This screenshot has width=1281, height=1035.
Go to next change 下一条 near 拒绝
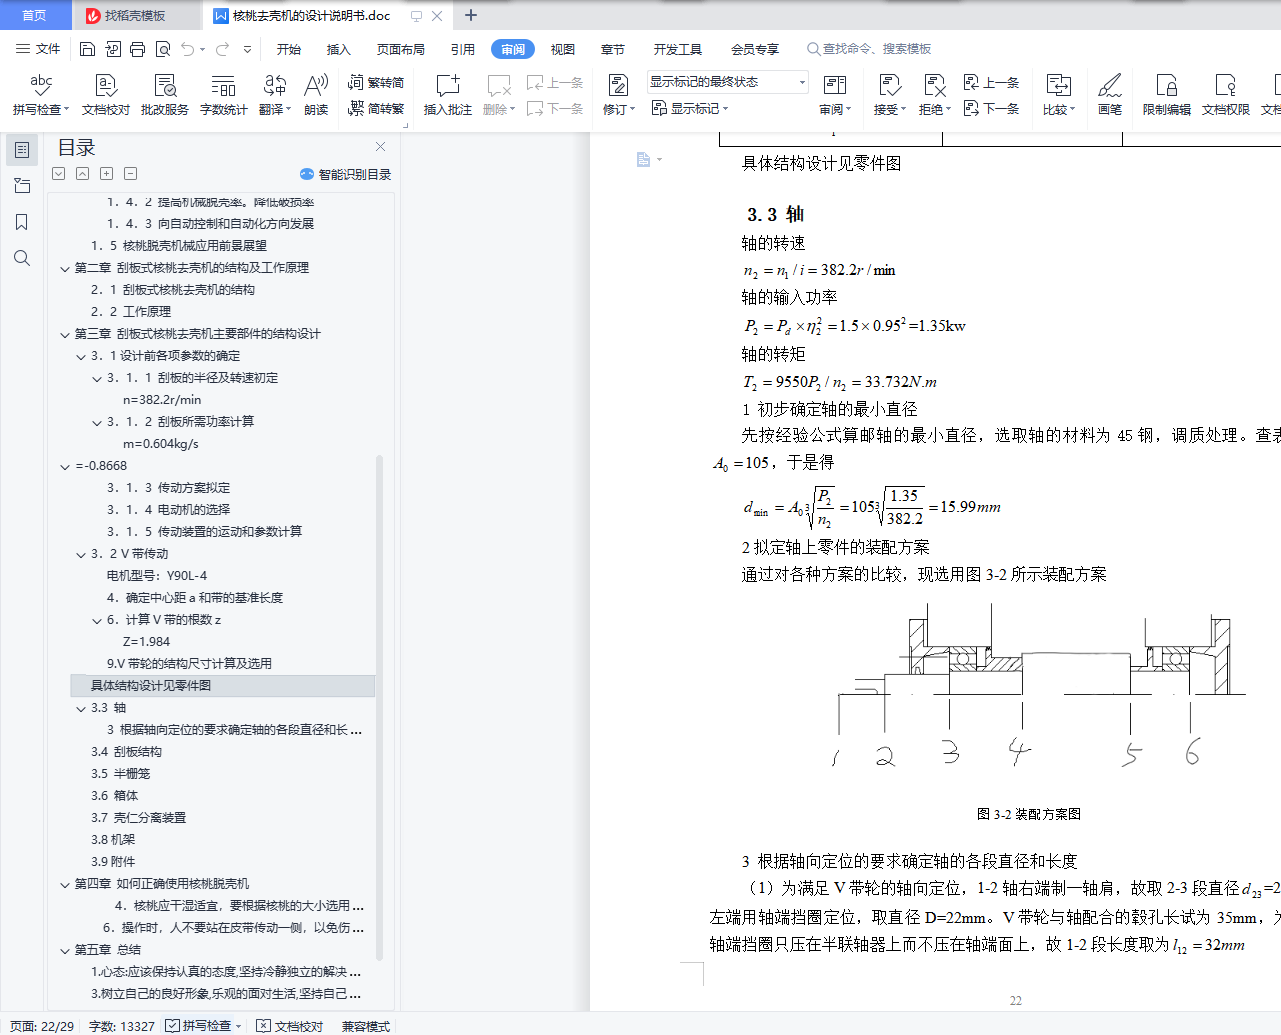(x=991, y=109)
